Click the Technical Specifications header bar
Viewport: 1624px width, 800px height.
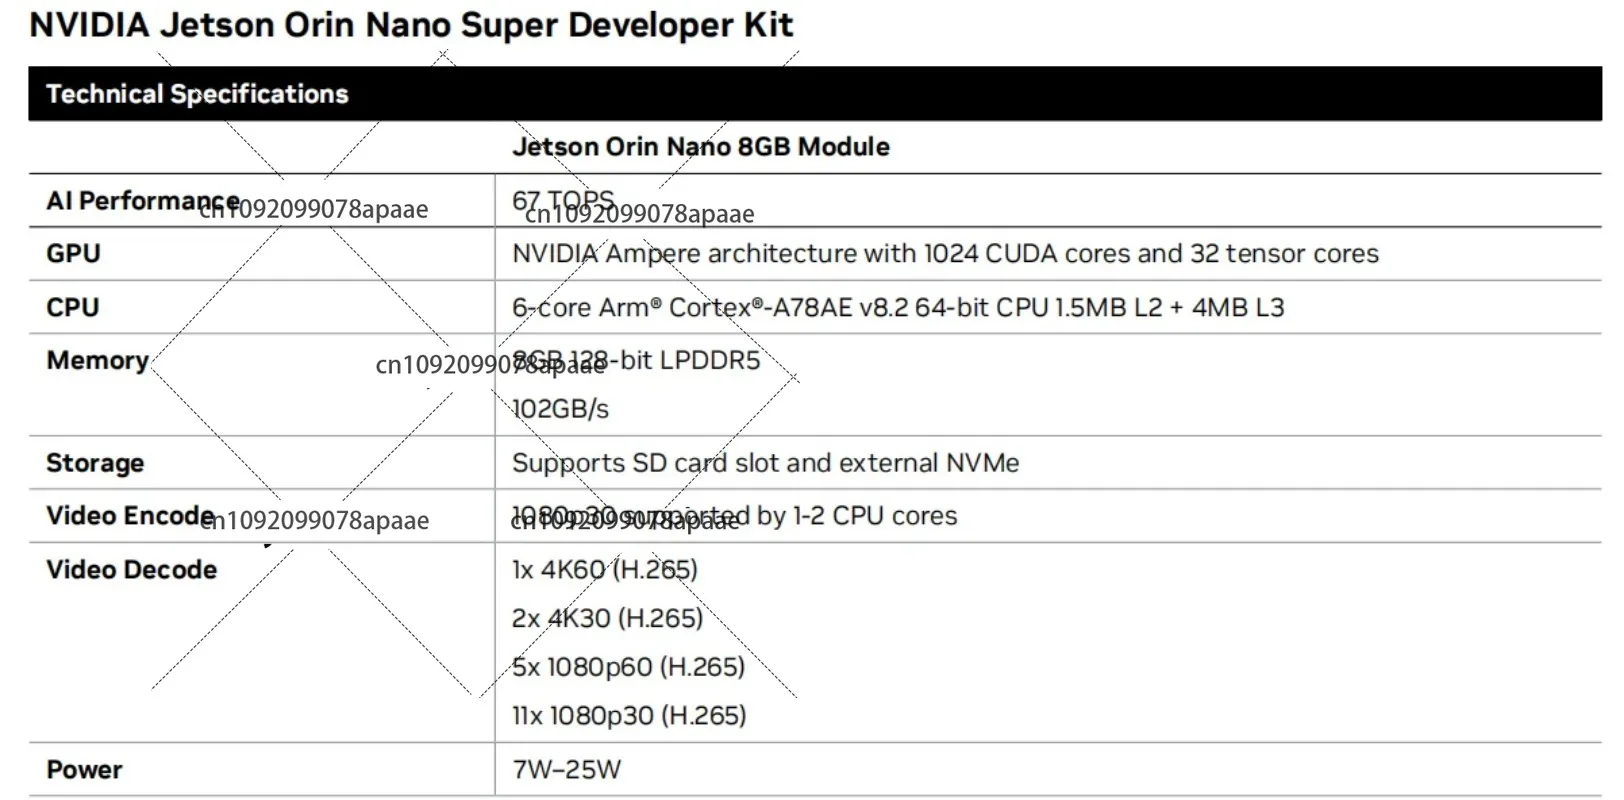pyautogui.click(x=197, y=94)
